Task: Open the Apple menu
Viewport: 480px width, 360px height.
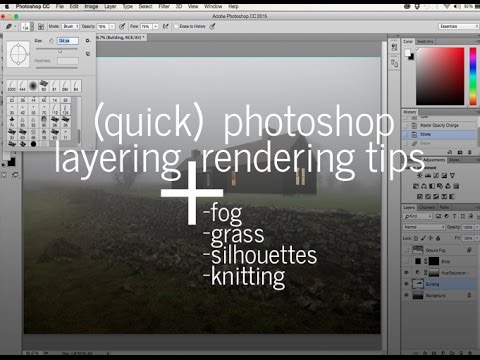Action: 7,6
